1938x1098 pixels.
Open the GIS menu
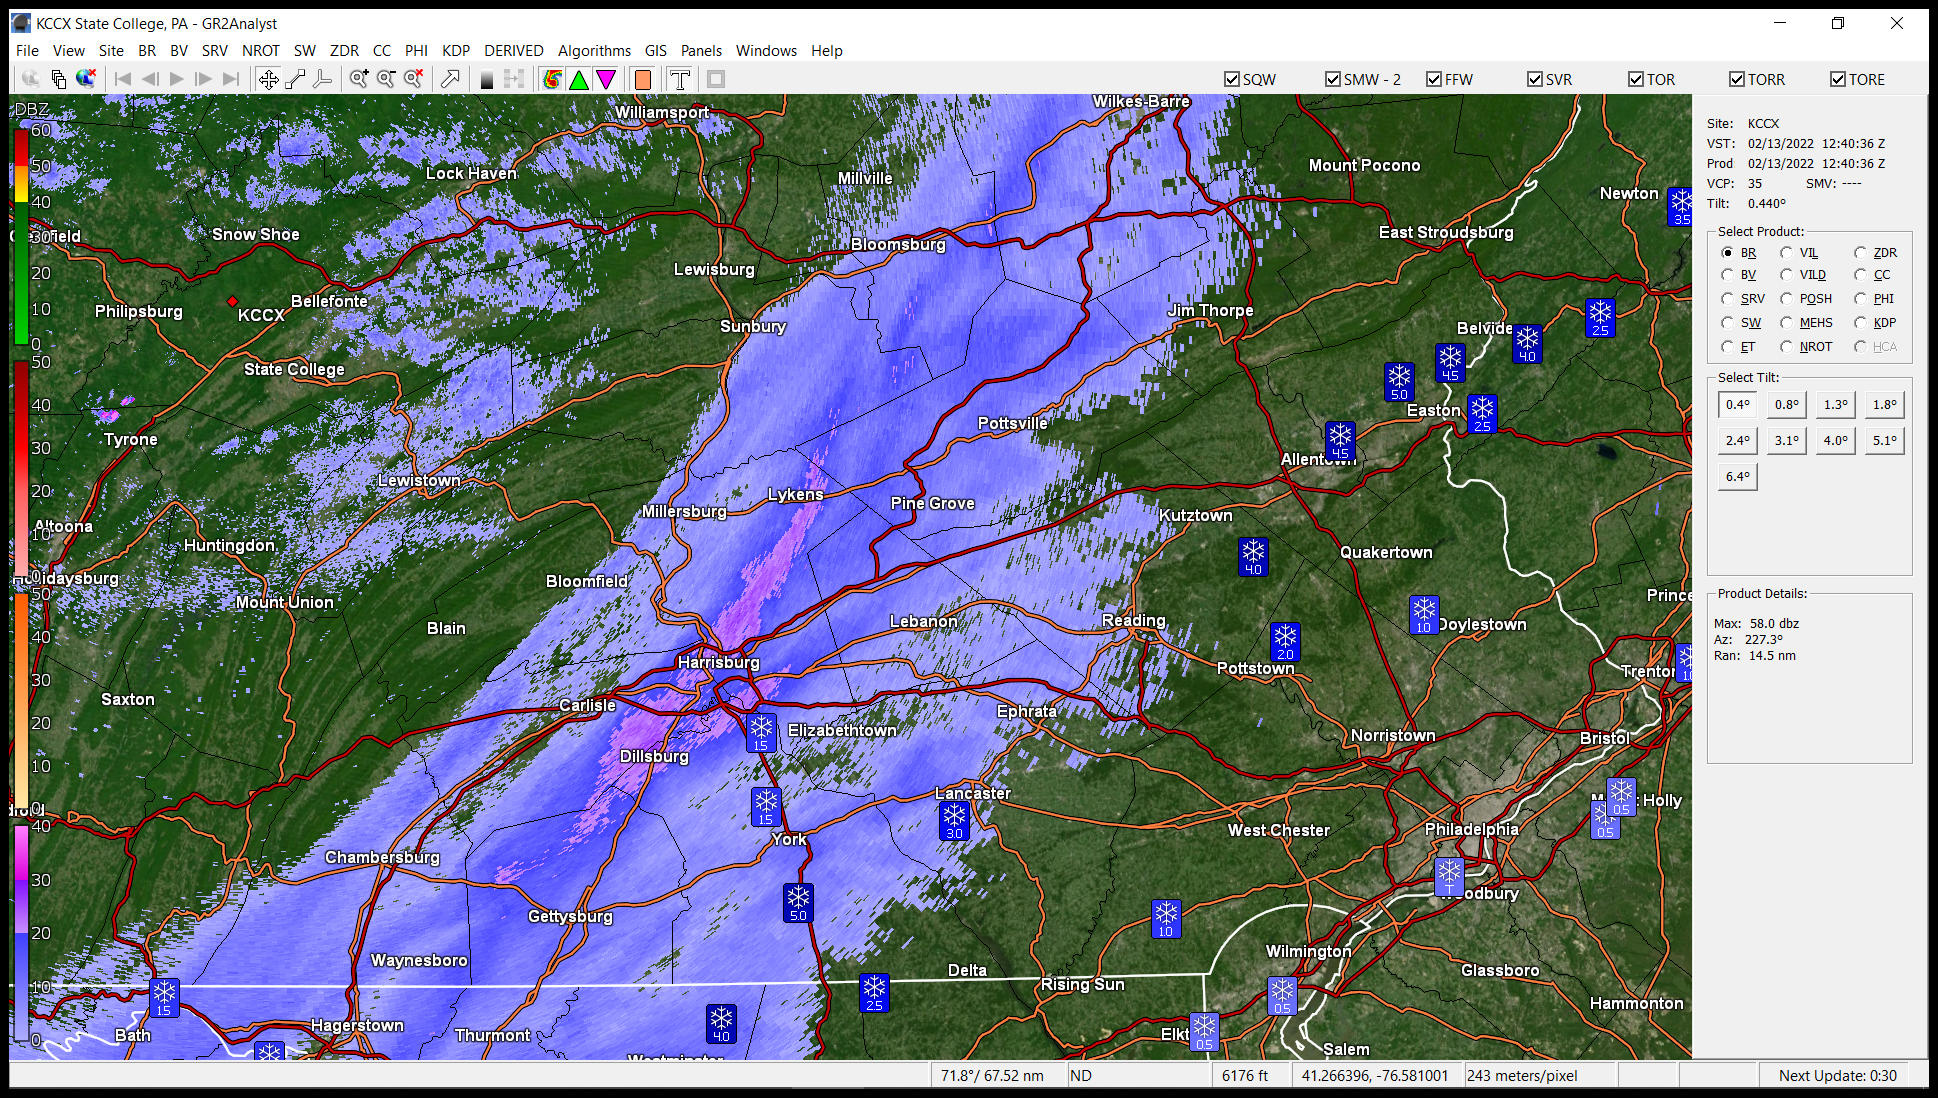tap(656, 51)
